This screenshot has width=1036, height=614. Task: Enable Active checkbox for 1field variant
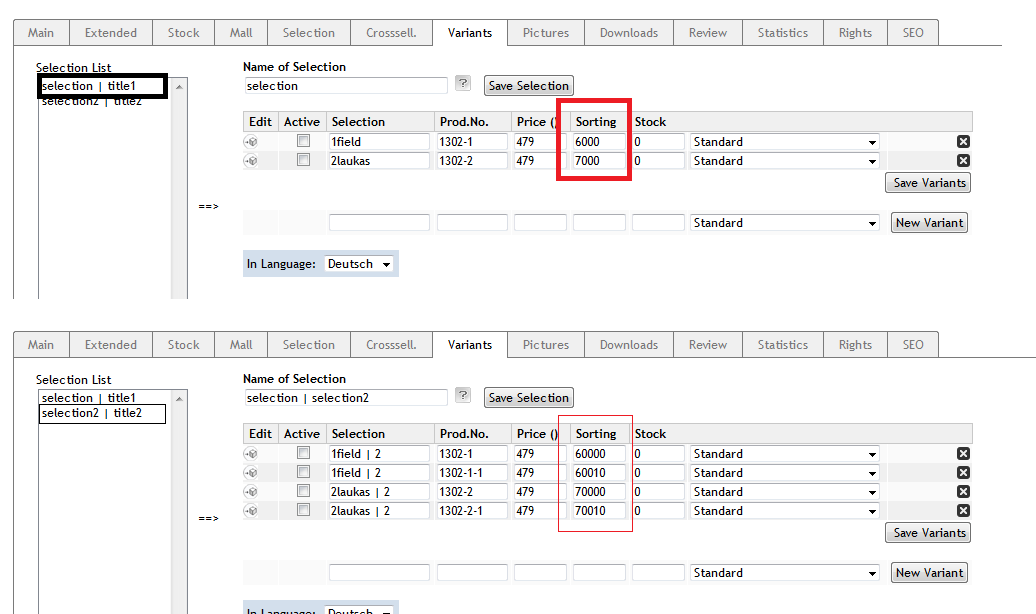coord(303,141)
